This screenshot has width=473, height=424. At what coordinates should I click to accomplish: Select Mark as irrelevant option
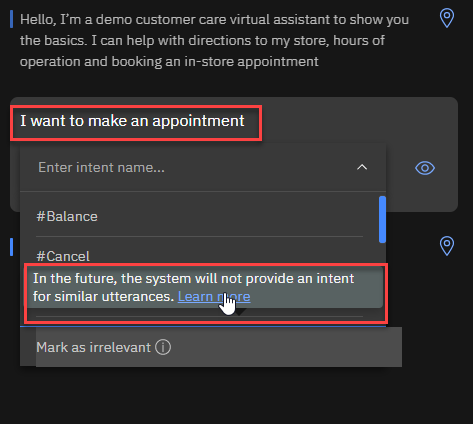click(93, 347)
